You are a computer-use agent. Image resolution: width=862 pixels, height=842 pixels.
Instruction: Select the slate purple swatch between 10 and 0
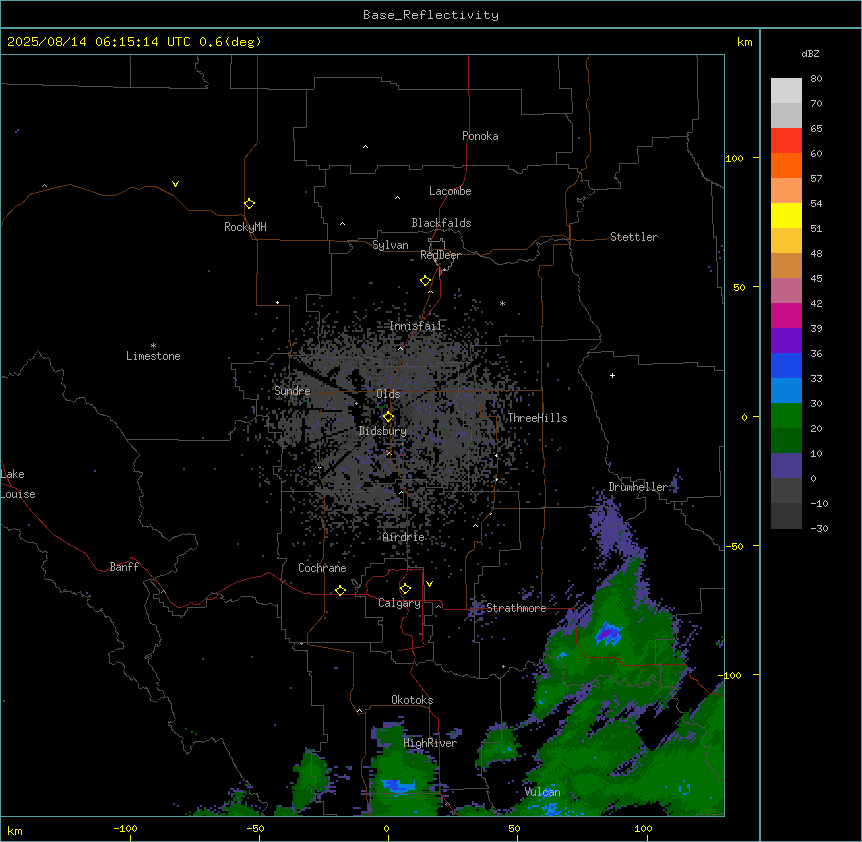tap(786, 466)
